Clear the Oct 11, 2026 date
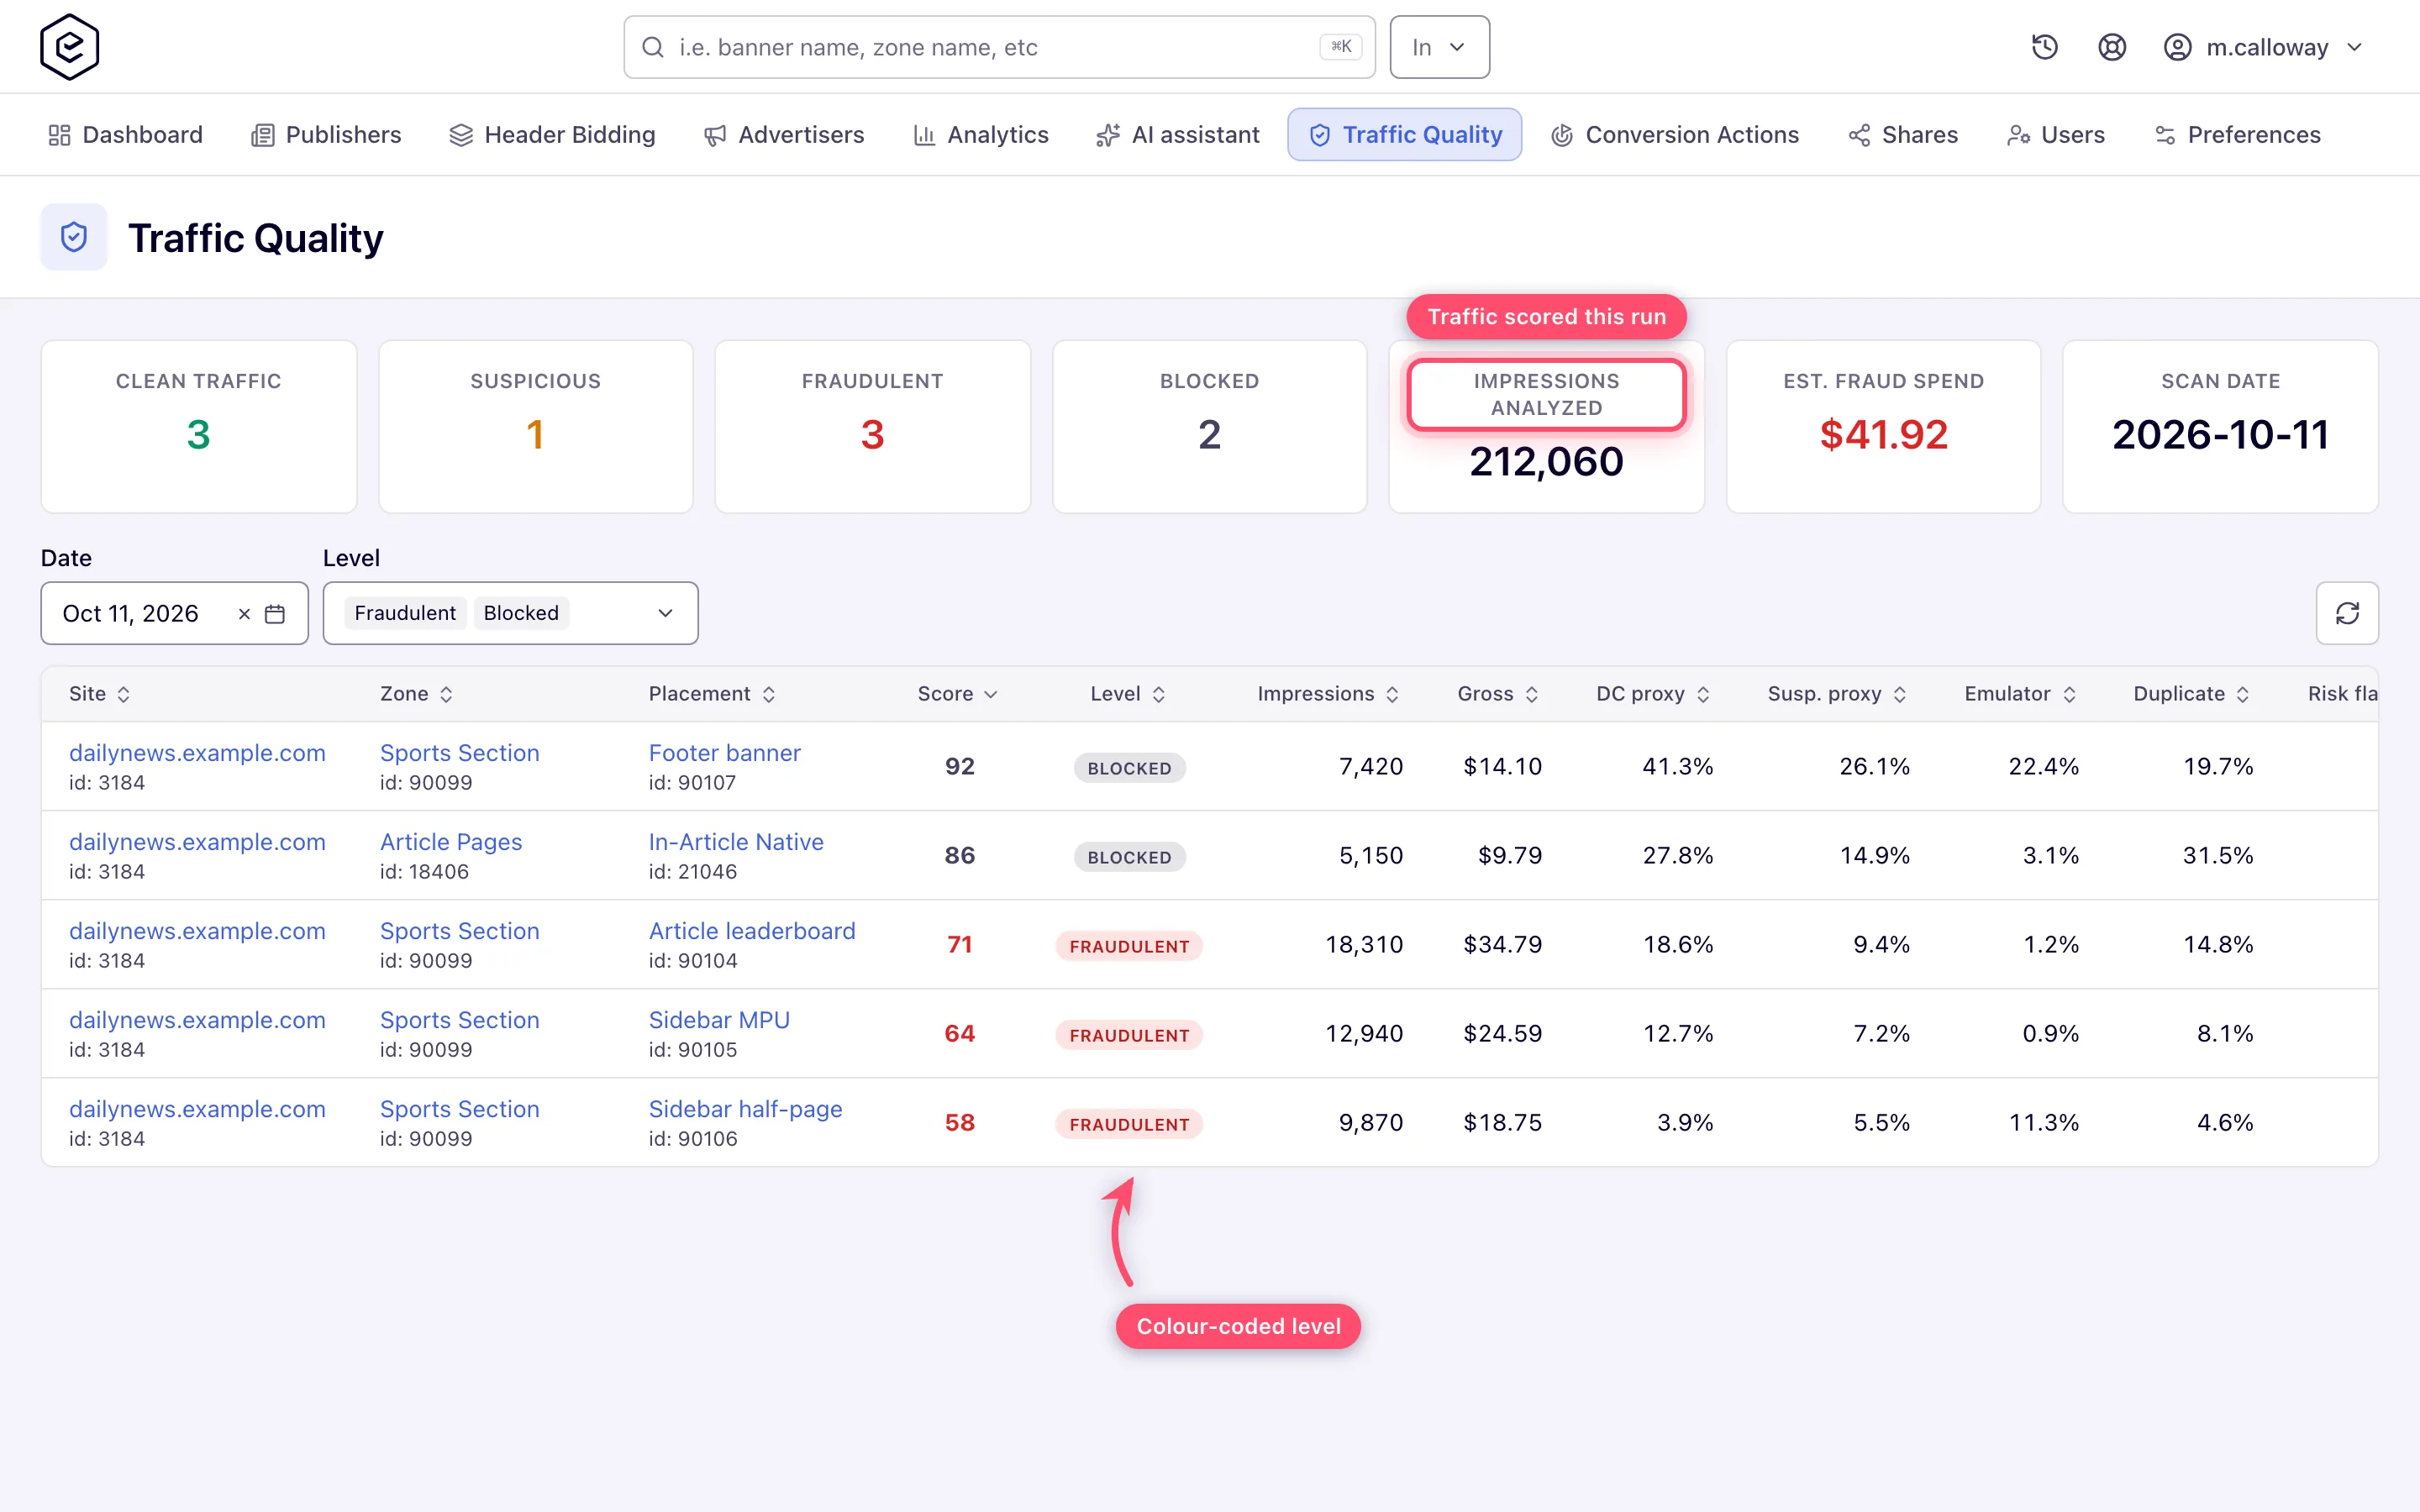This screenshot has height=1512, width=2420. tap(244, 614)
